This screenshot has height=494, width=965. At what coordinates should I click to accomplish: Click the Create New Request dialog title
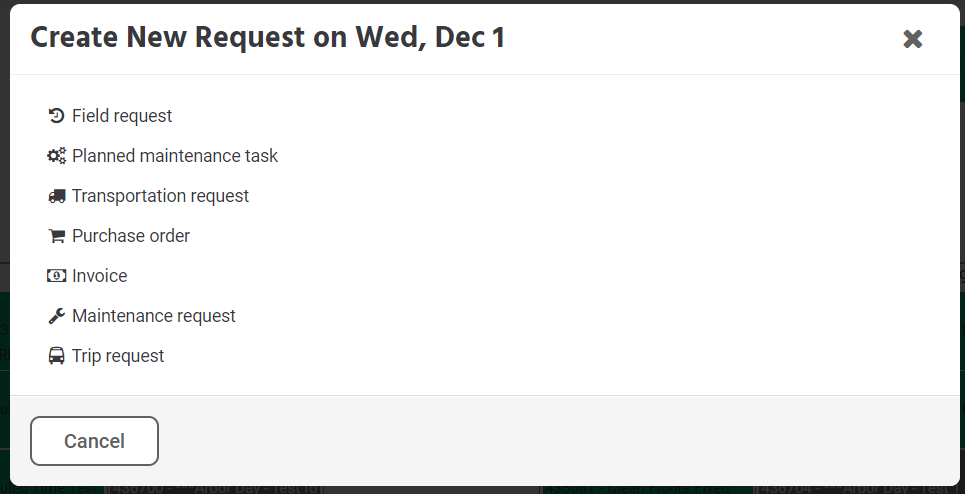coord(268,38)
